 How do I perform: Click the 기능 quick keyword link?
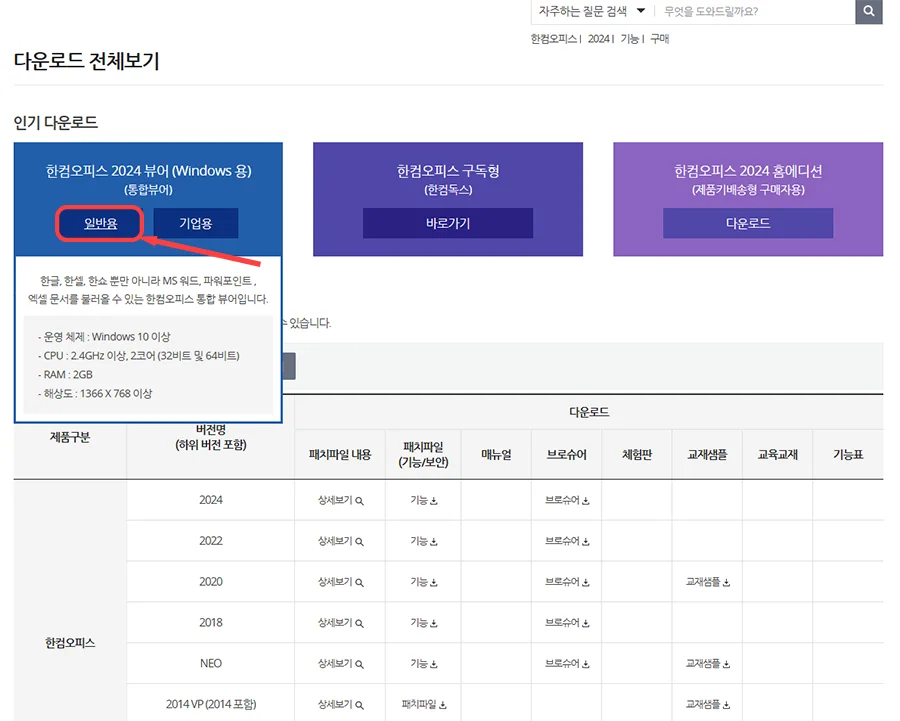629,38
